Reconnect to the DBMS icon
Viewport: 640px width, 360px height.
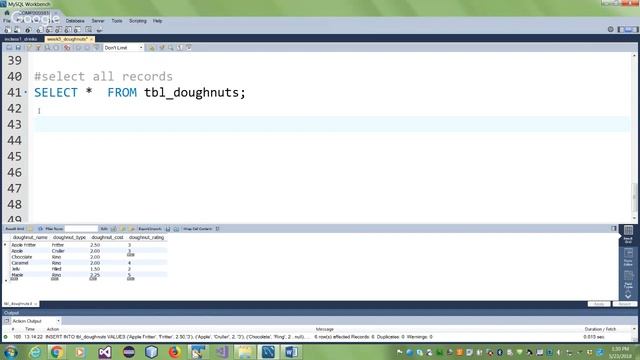click(99, 30)
